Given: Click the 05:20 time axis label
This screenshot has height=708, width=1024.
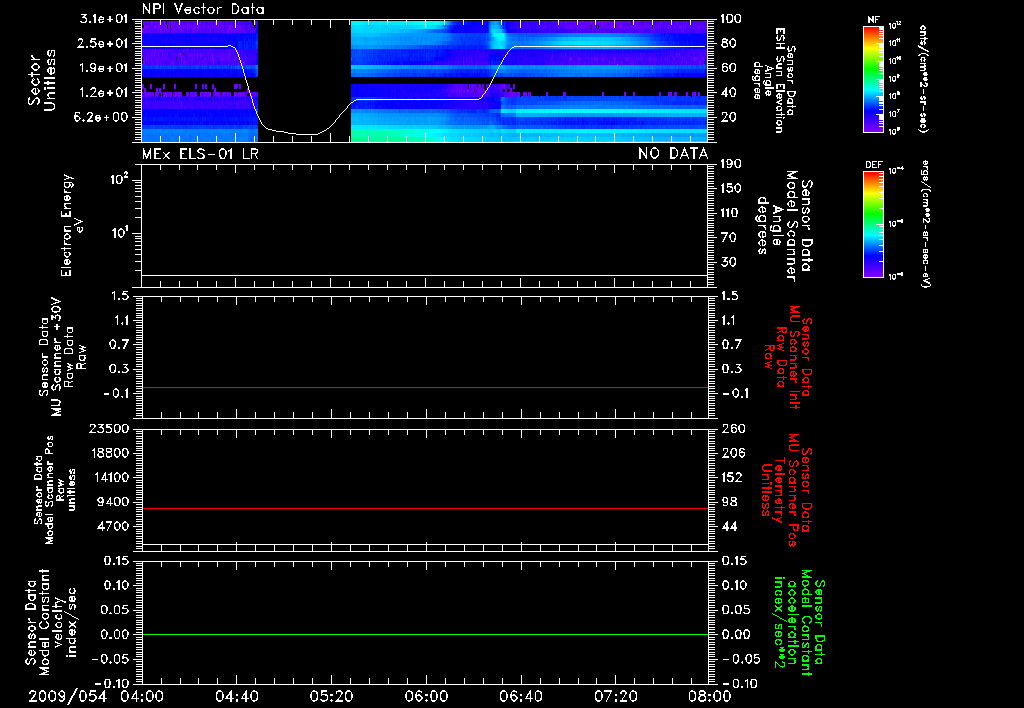Looking at the screenshot, I should click(x=331, y=696).
